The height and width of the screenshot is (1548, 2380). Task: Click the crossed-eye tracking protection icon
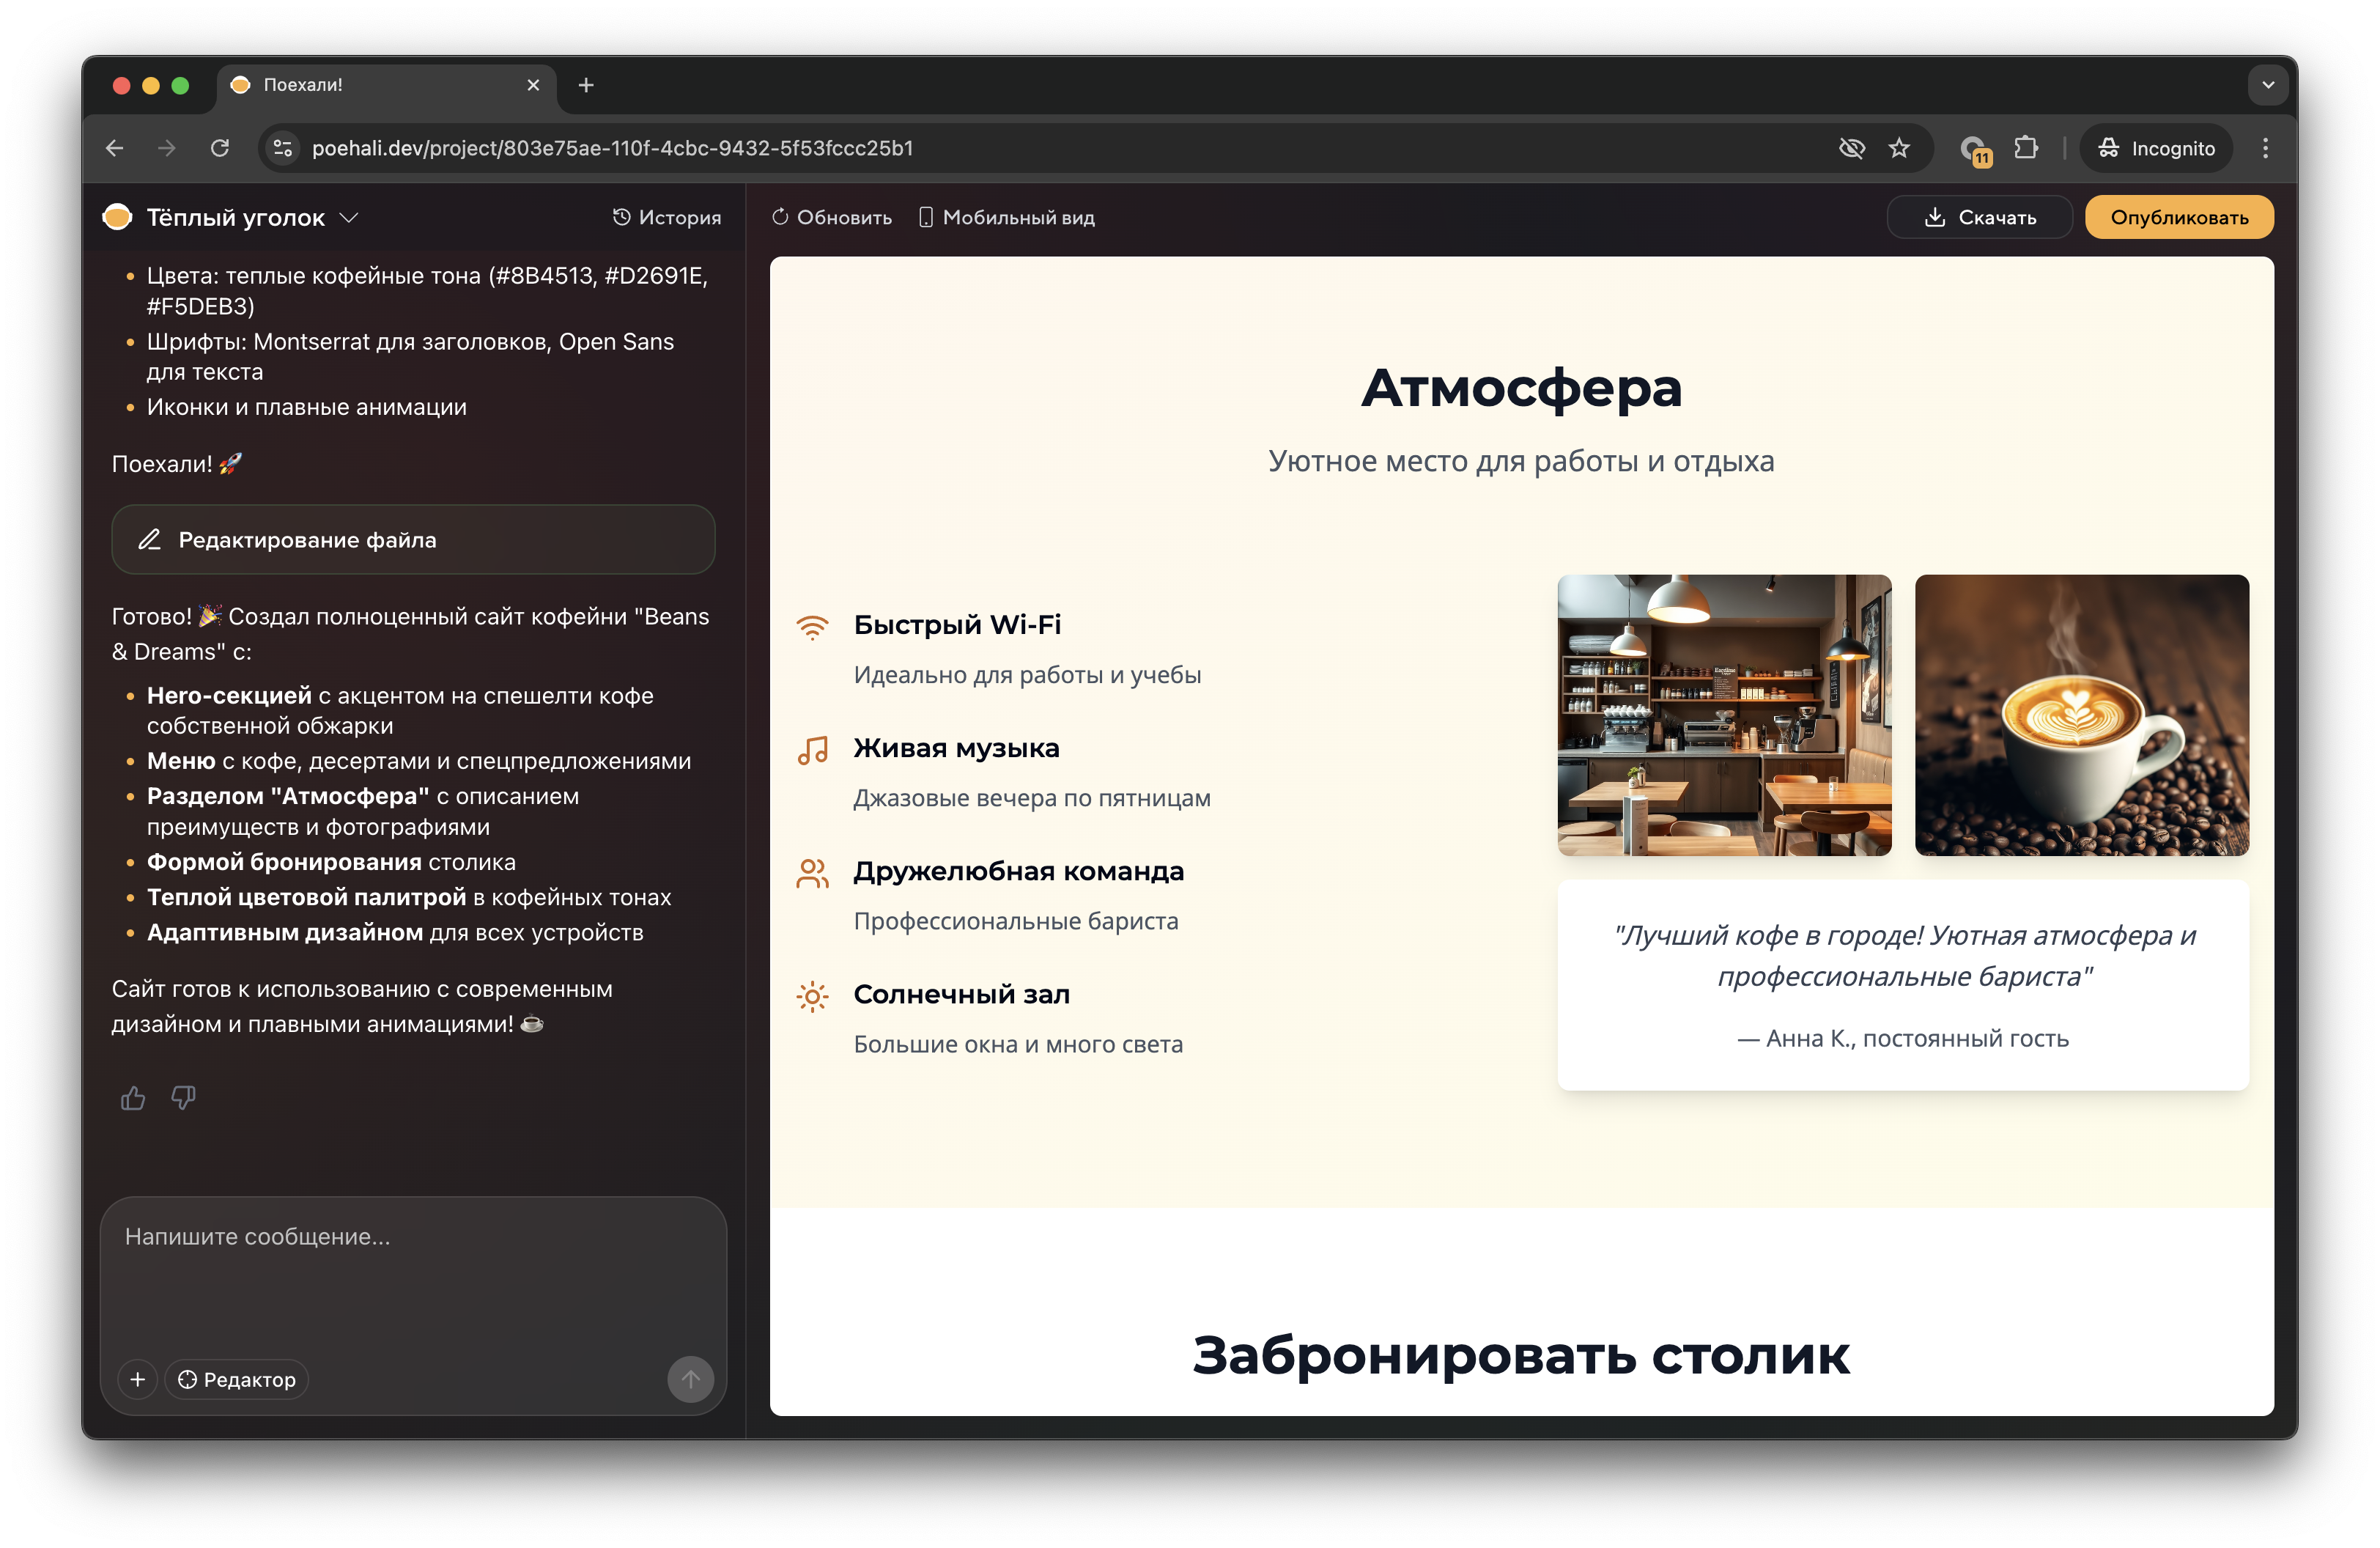1851,148
